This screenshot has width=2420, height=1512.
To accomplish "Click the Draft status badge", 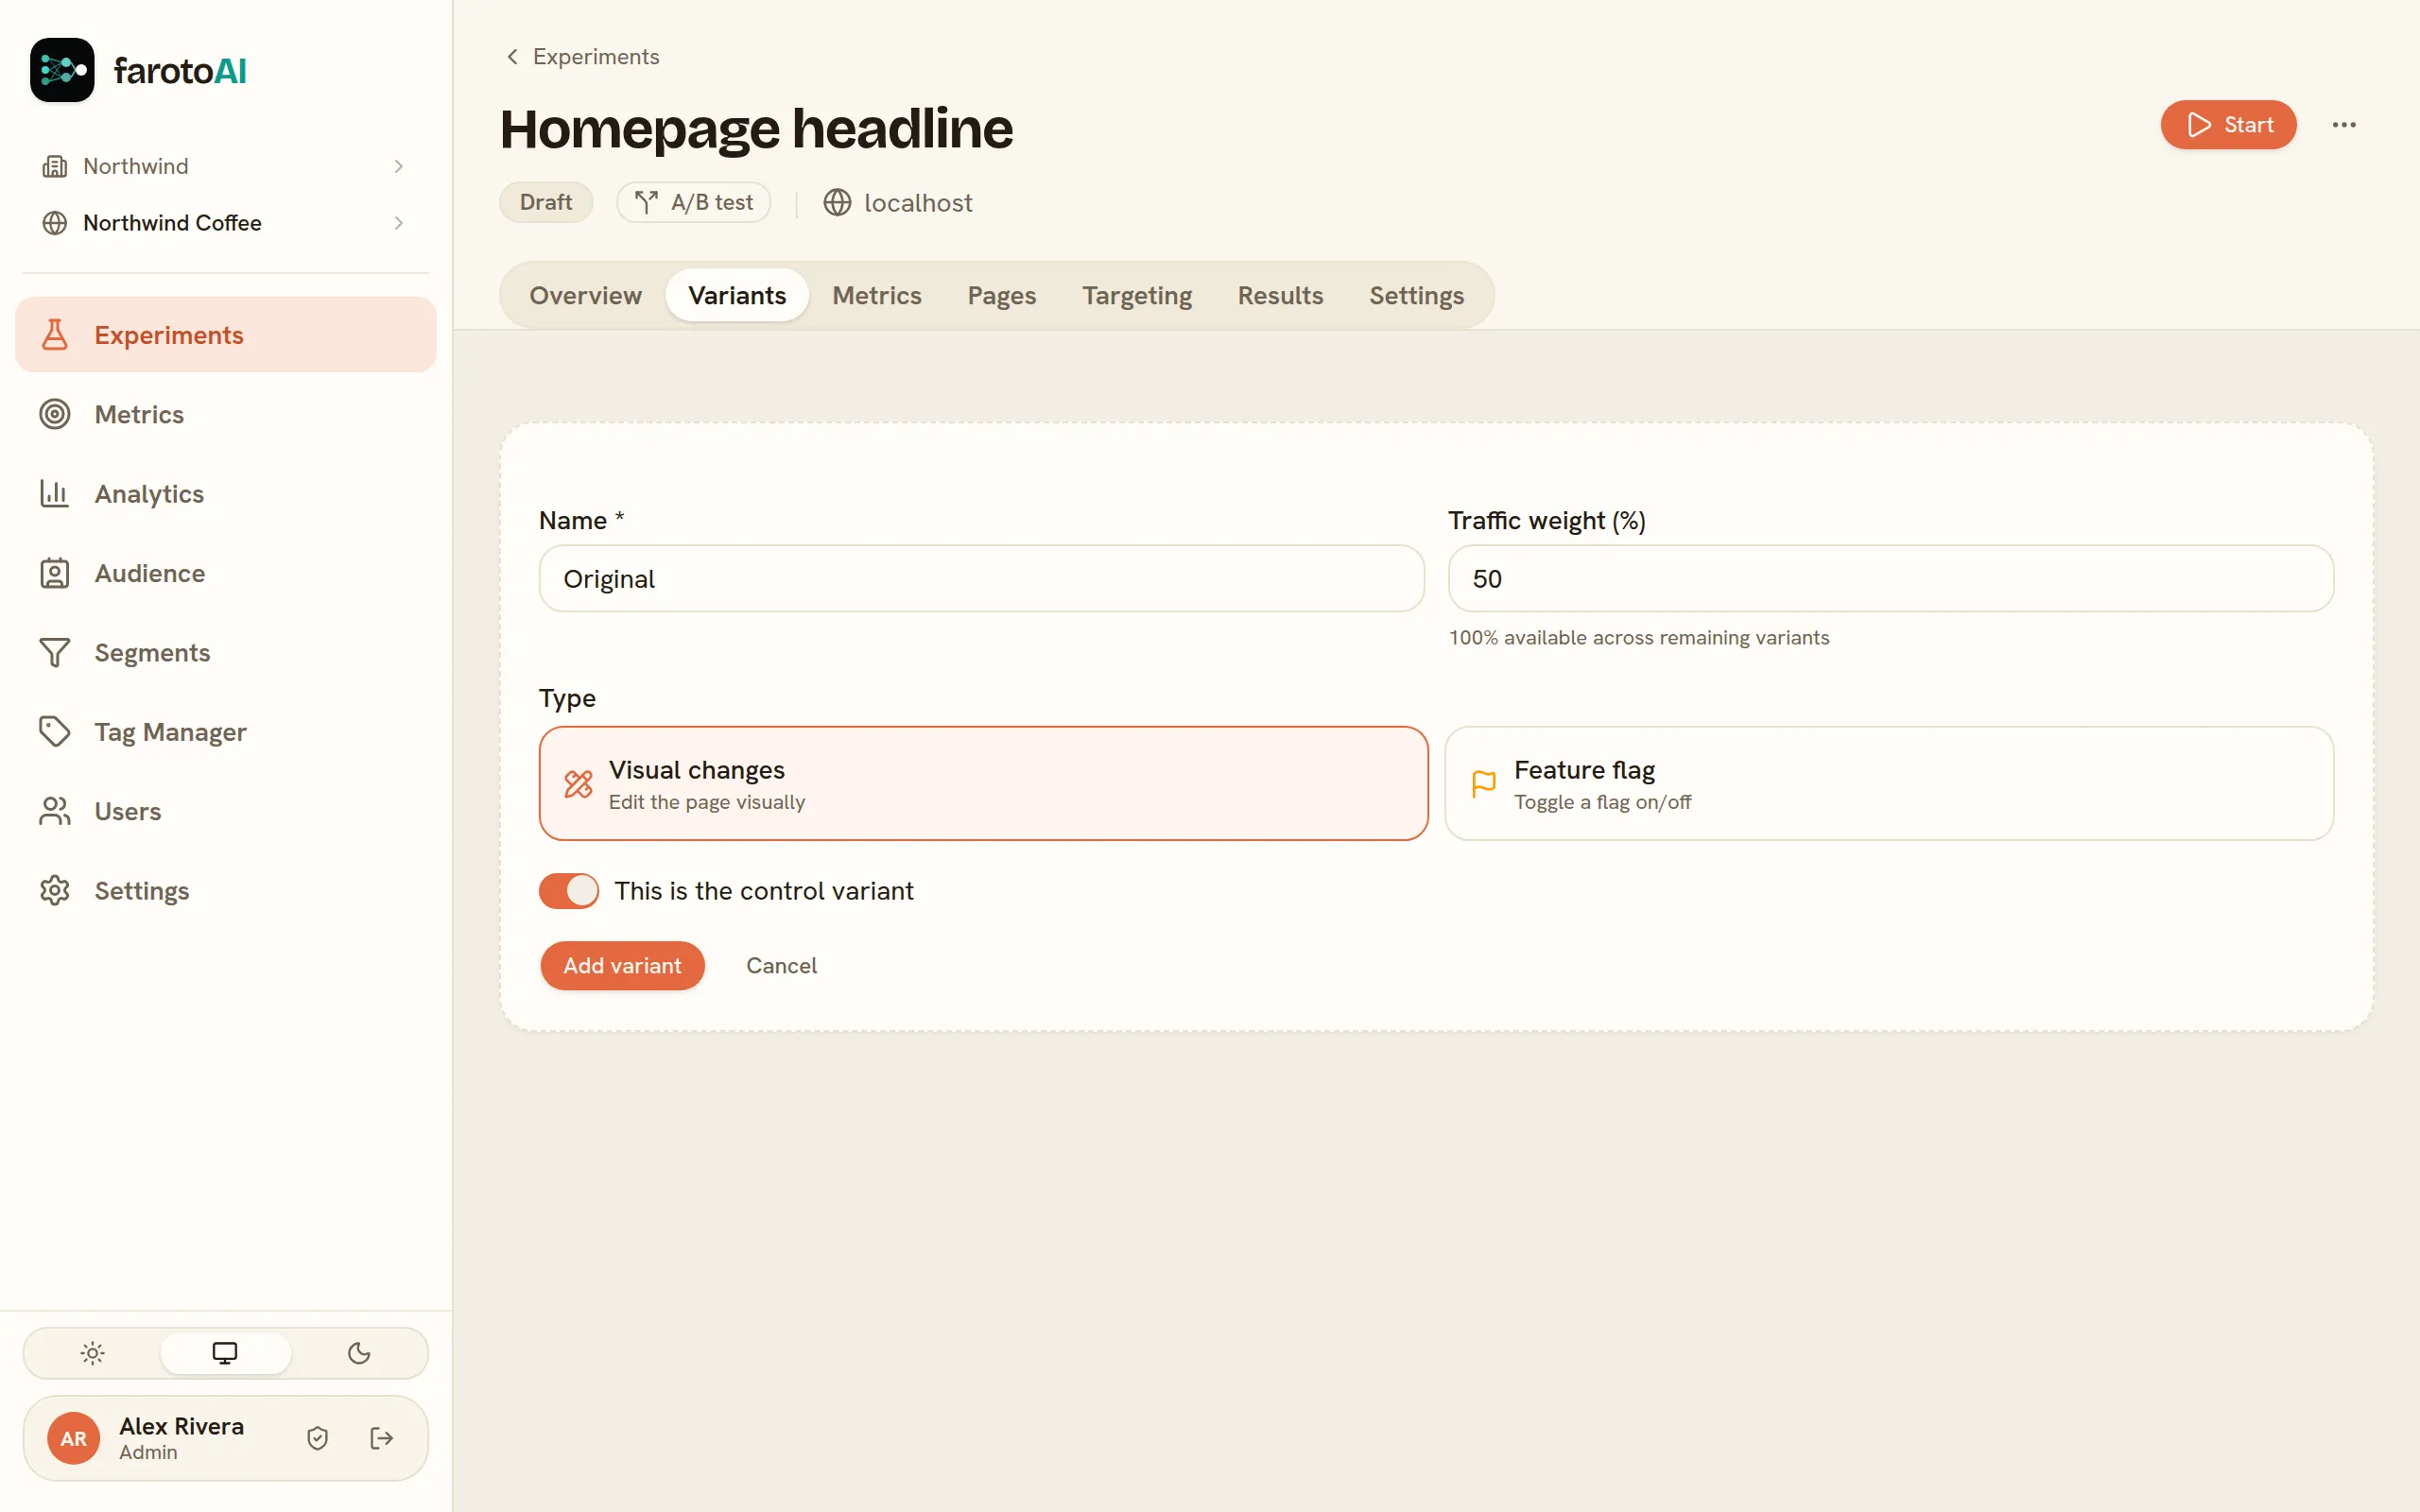I will coord(546,202).
